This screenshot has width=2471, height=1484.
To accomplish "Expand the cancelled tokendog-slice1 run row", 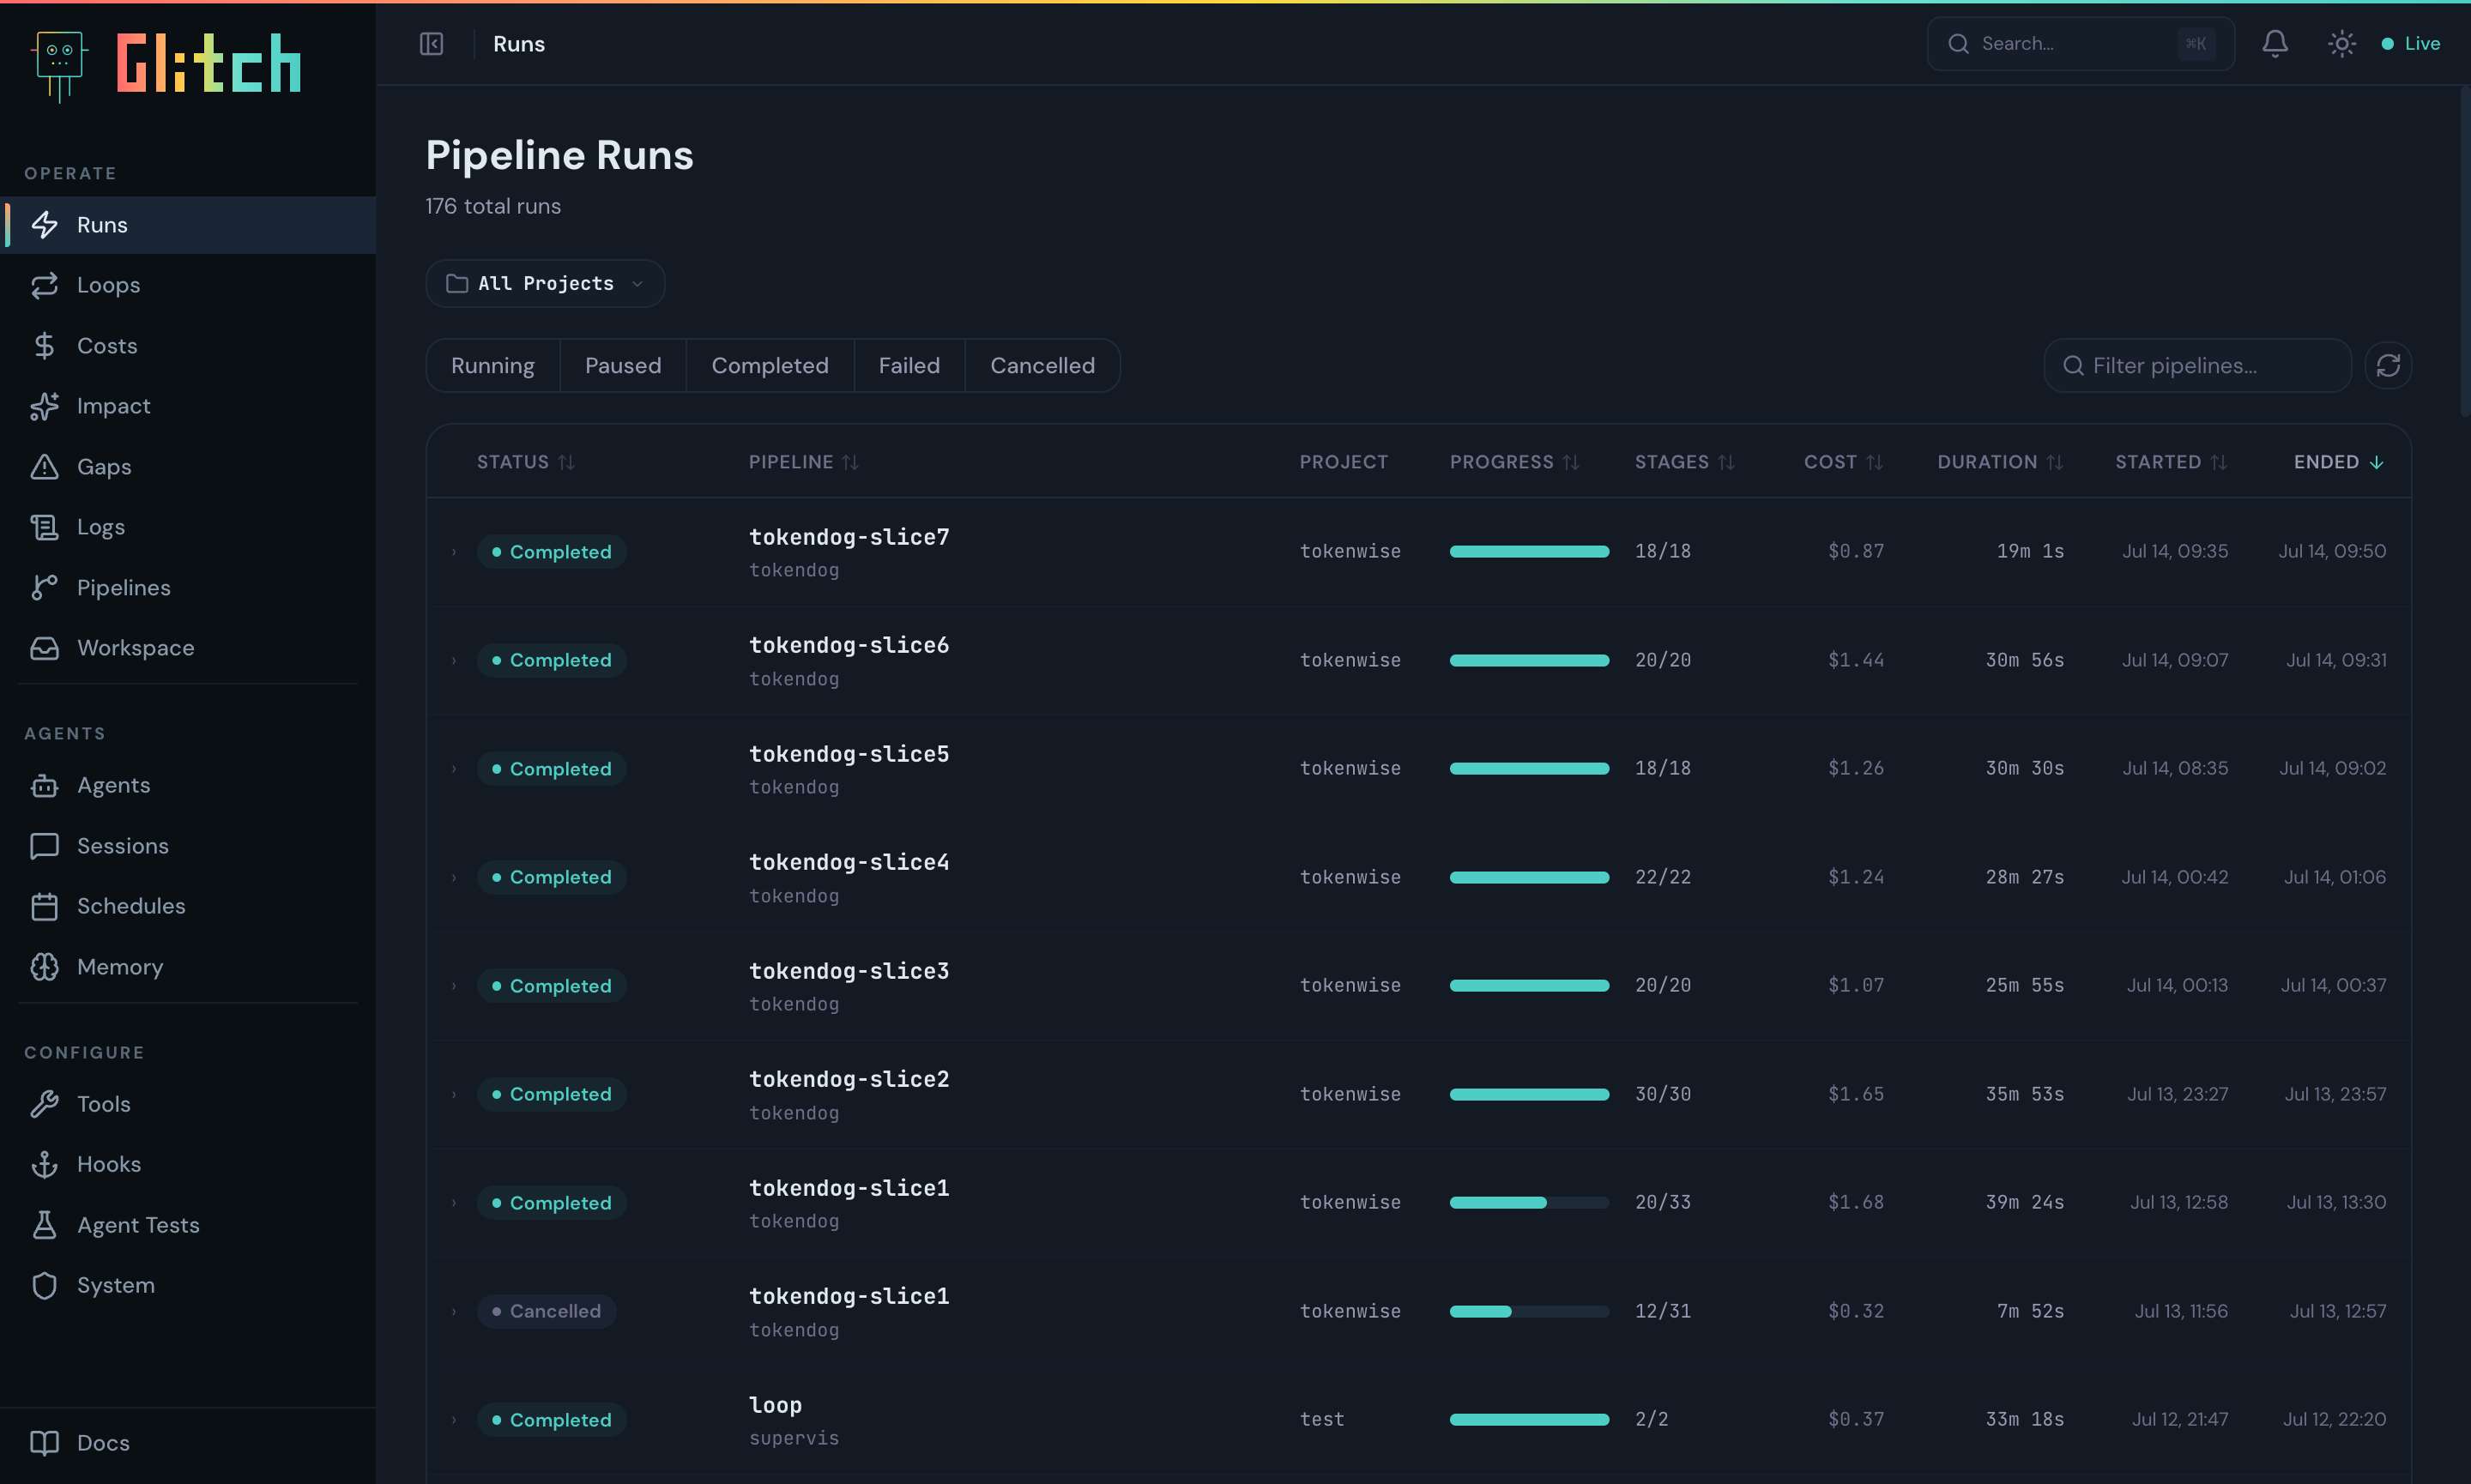I will coord(453,1312).
